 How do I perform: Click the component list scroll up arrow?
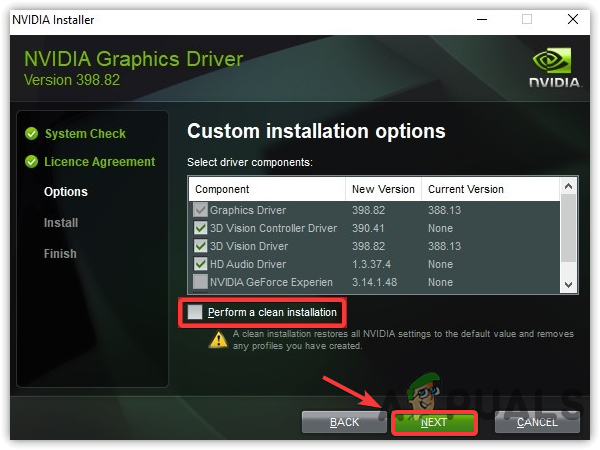569,186
